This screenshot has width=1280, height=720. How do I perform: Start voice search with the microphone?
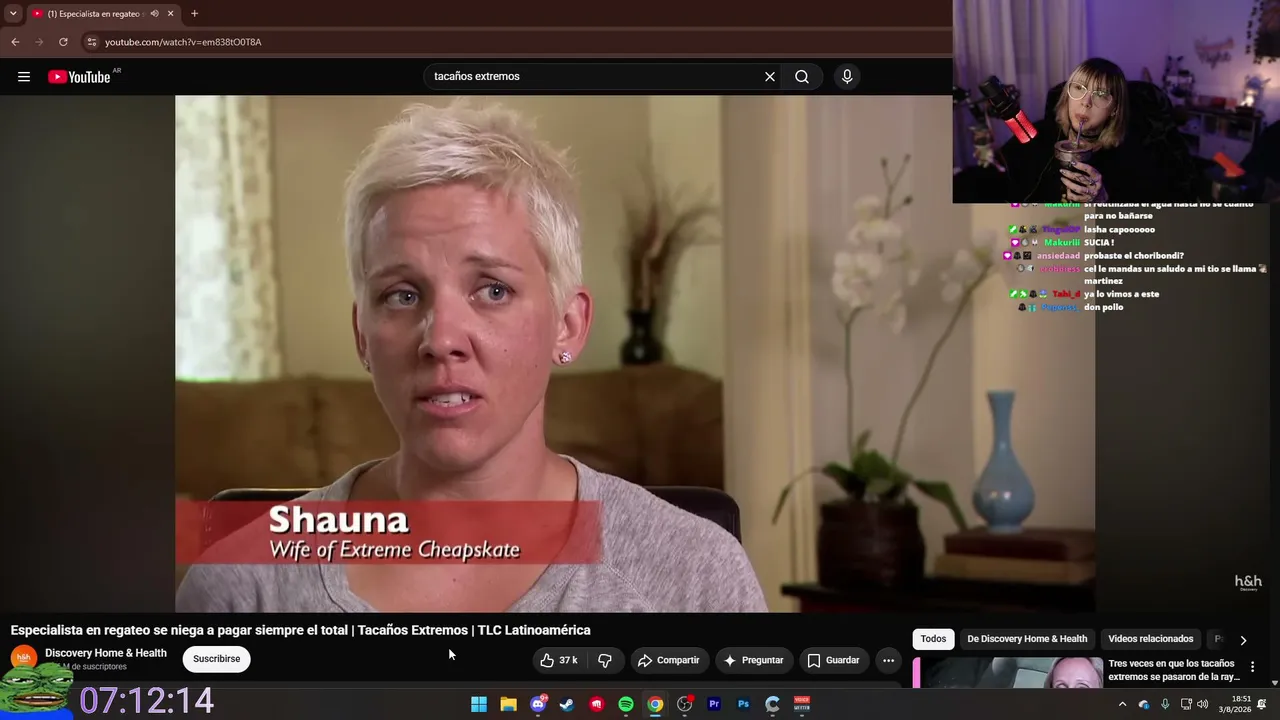click(847, 77)
